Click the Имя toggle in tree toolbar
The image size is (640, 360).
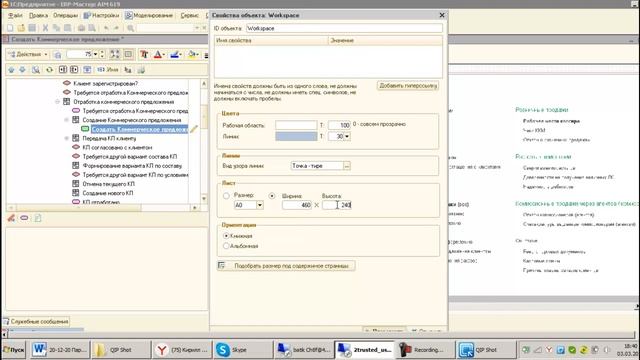click(108, 70)
